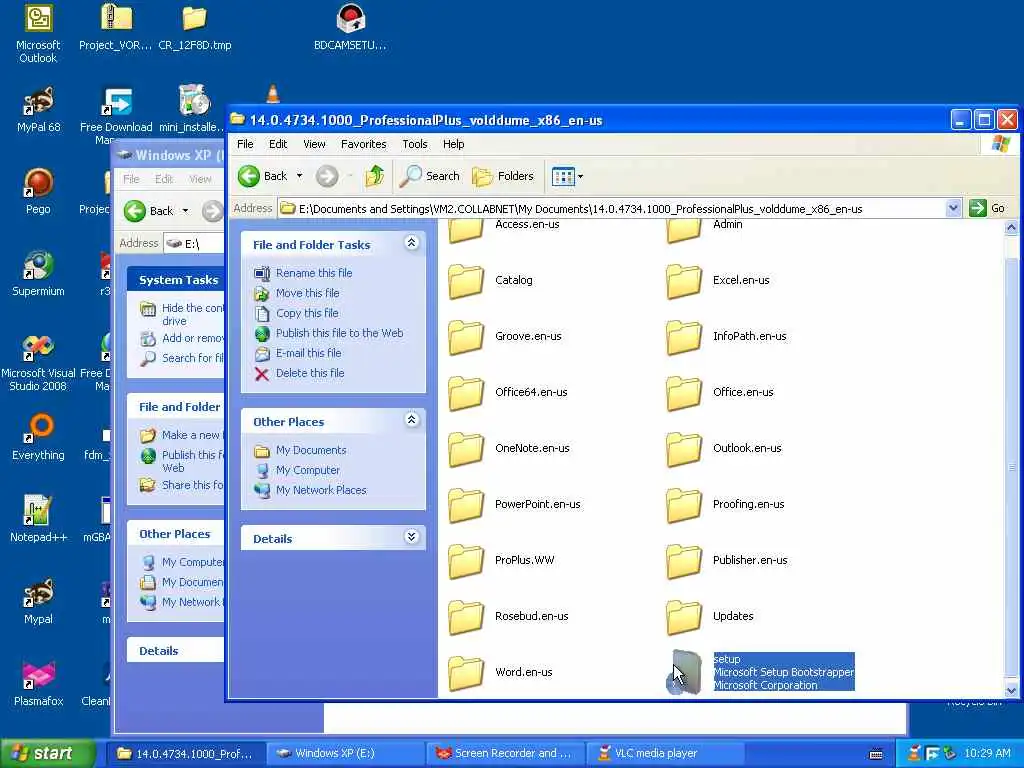
Task: Click the Go button
Action: pyautogui.click(x=987, y=208)
